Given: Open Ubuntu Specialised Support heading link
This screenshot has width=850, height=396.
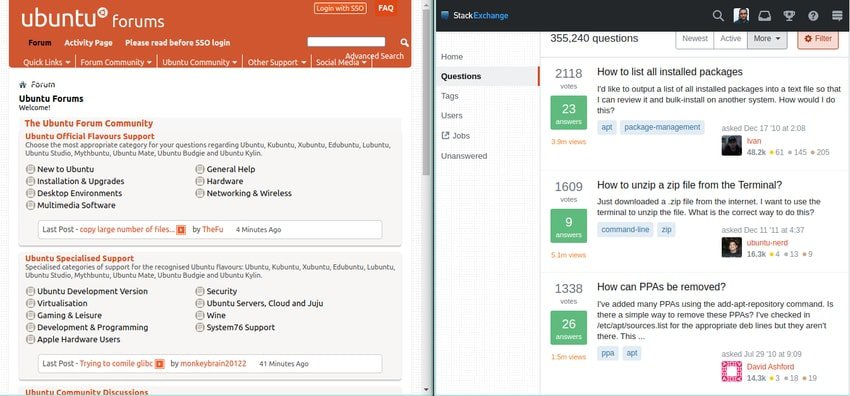Looking at the screenshot, I should 79,258.
